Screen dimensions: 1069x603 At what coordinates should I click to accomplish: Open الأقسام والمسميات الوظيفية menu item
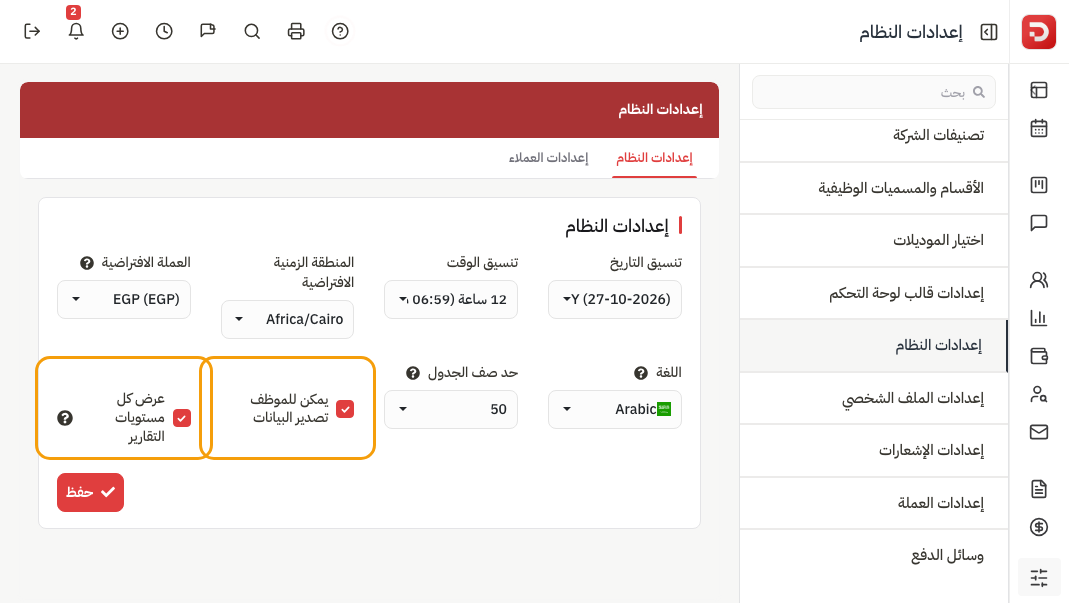tap(874, 188)
